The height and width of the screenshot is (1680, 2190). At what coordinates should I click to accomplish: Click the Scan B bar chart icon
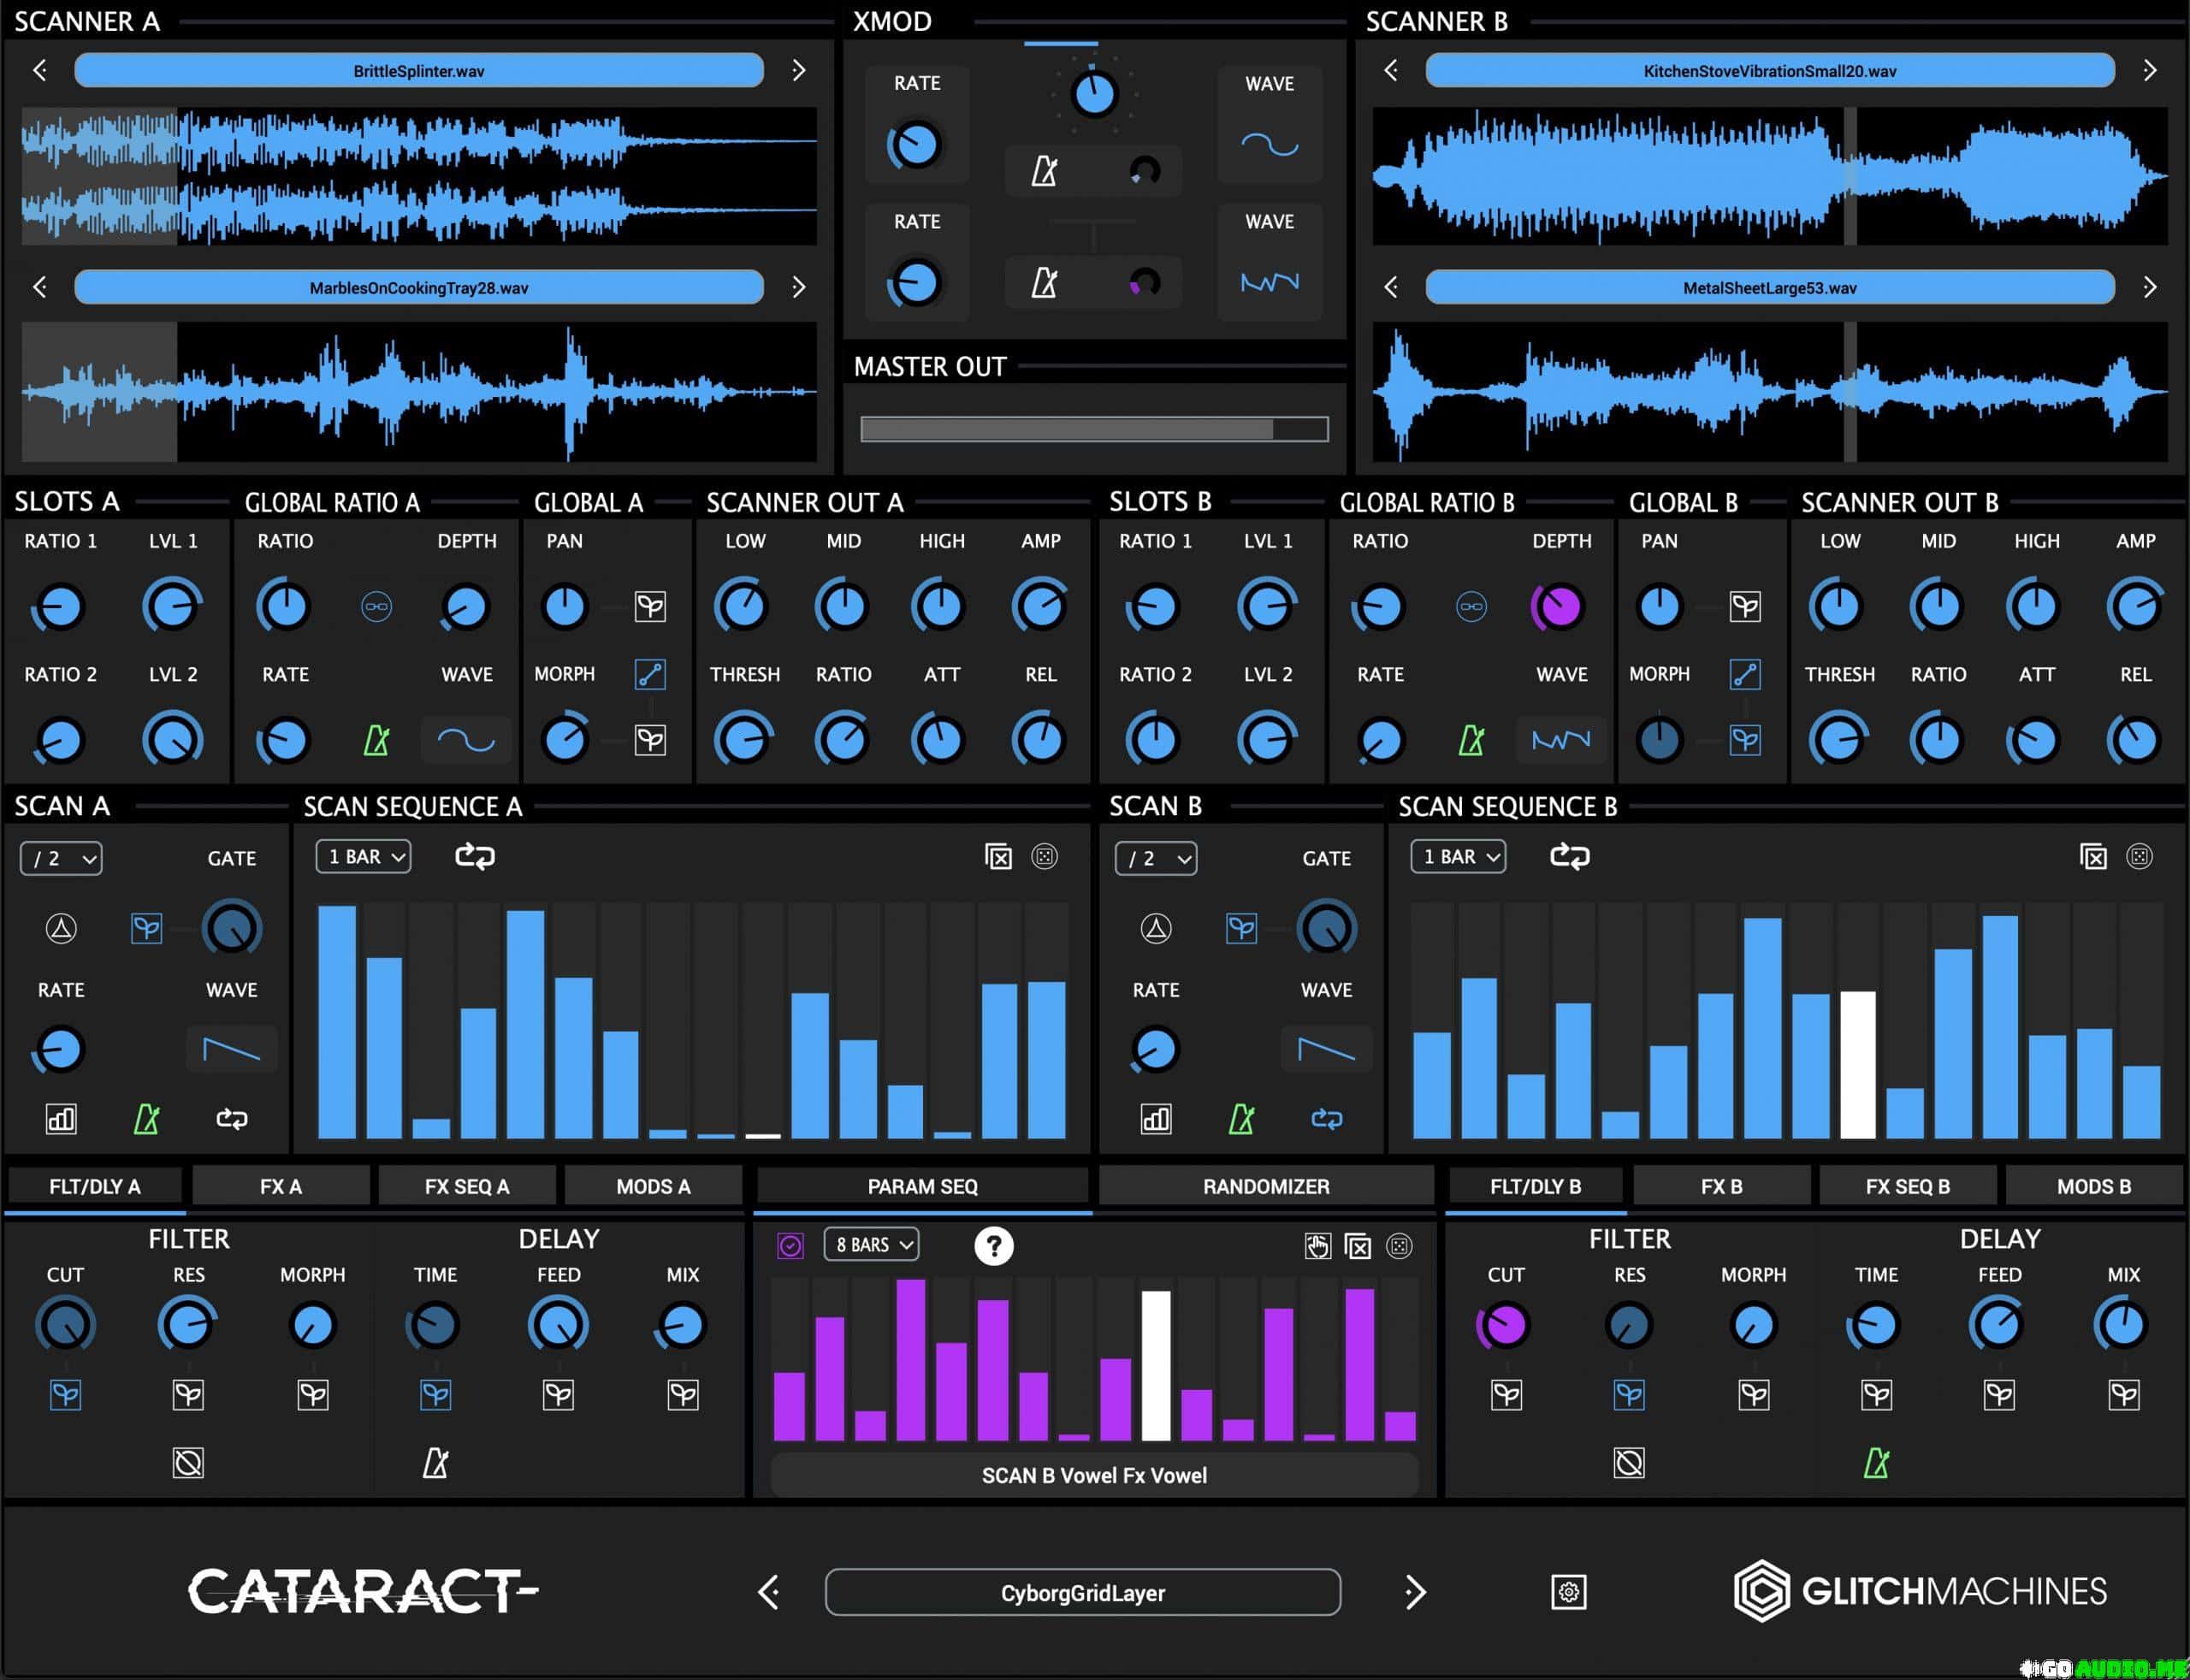1156,1119
